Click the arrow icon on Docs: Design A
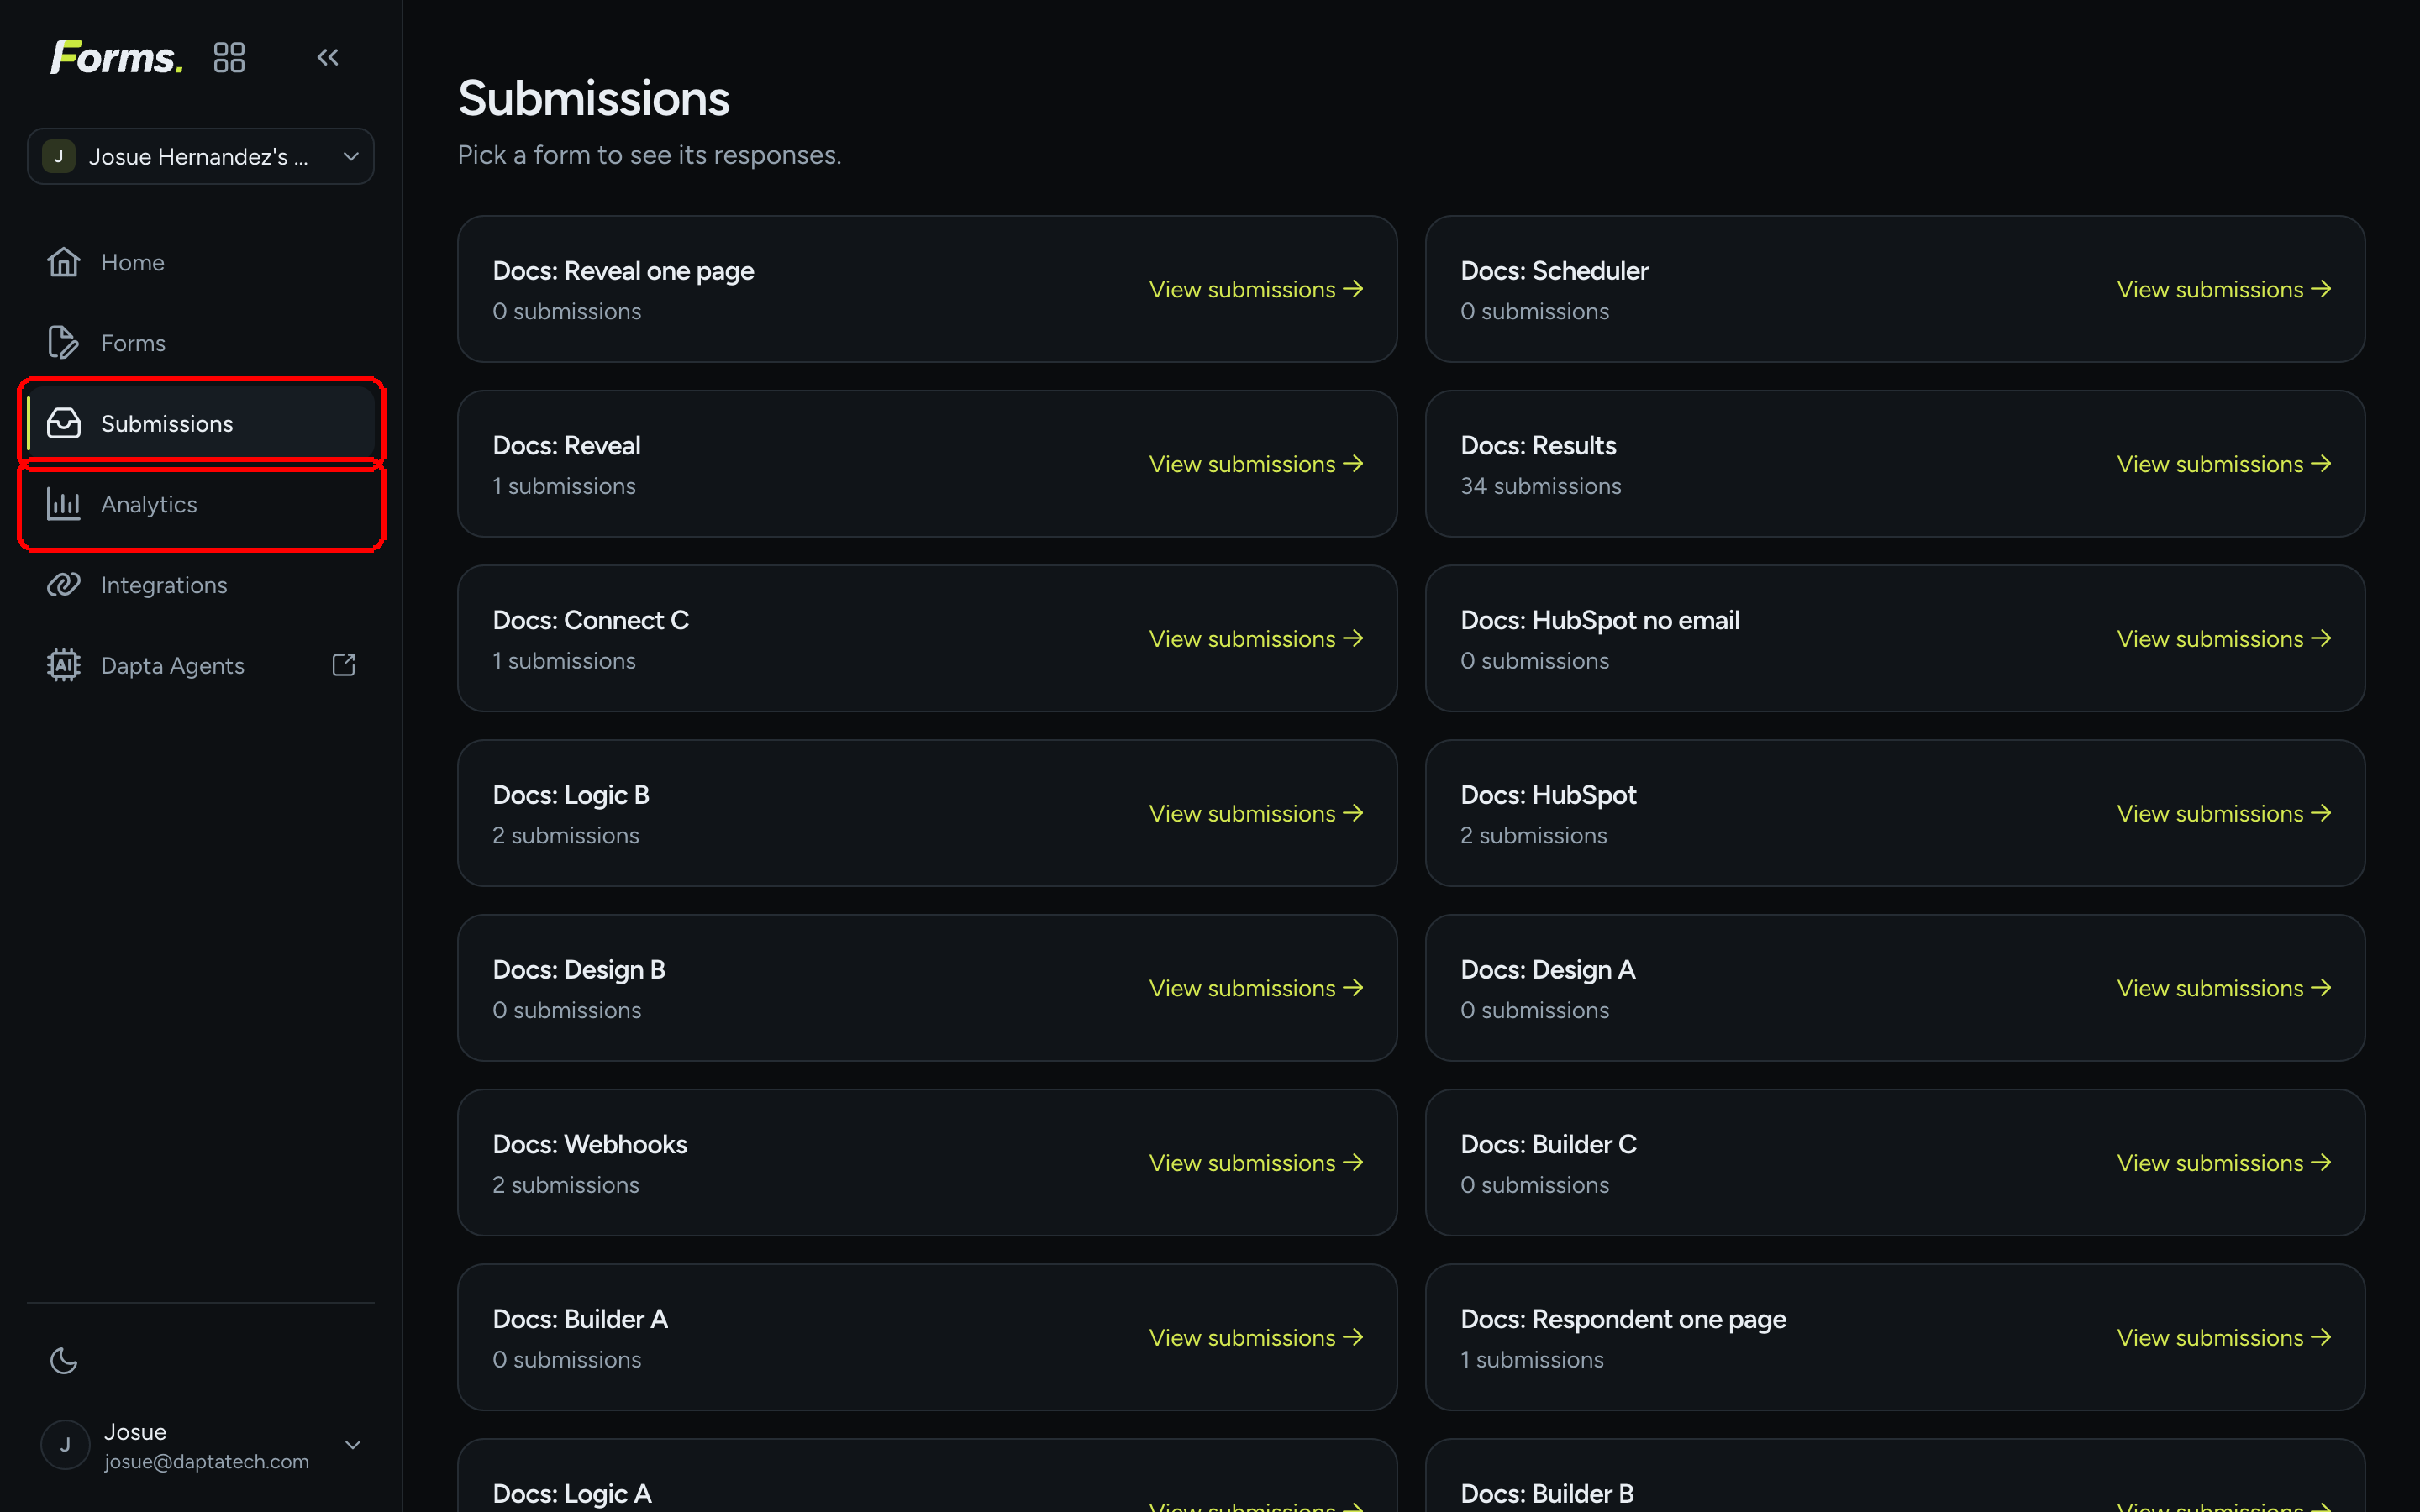2420x1512 pixels. pyautogui.click(x=2321, y=988)
